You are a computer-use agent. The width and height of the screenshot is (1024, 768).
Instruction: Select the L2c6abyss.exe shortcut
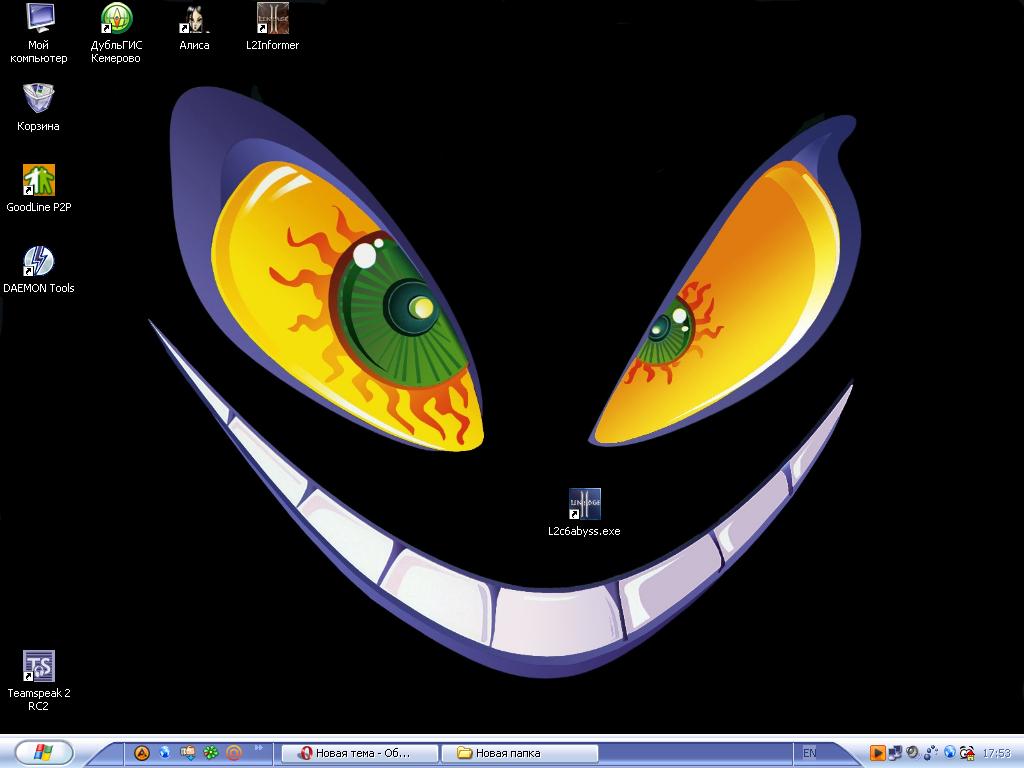tap(584, 513)
